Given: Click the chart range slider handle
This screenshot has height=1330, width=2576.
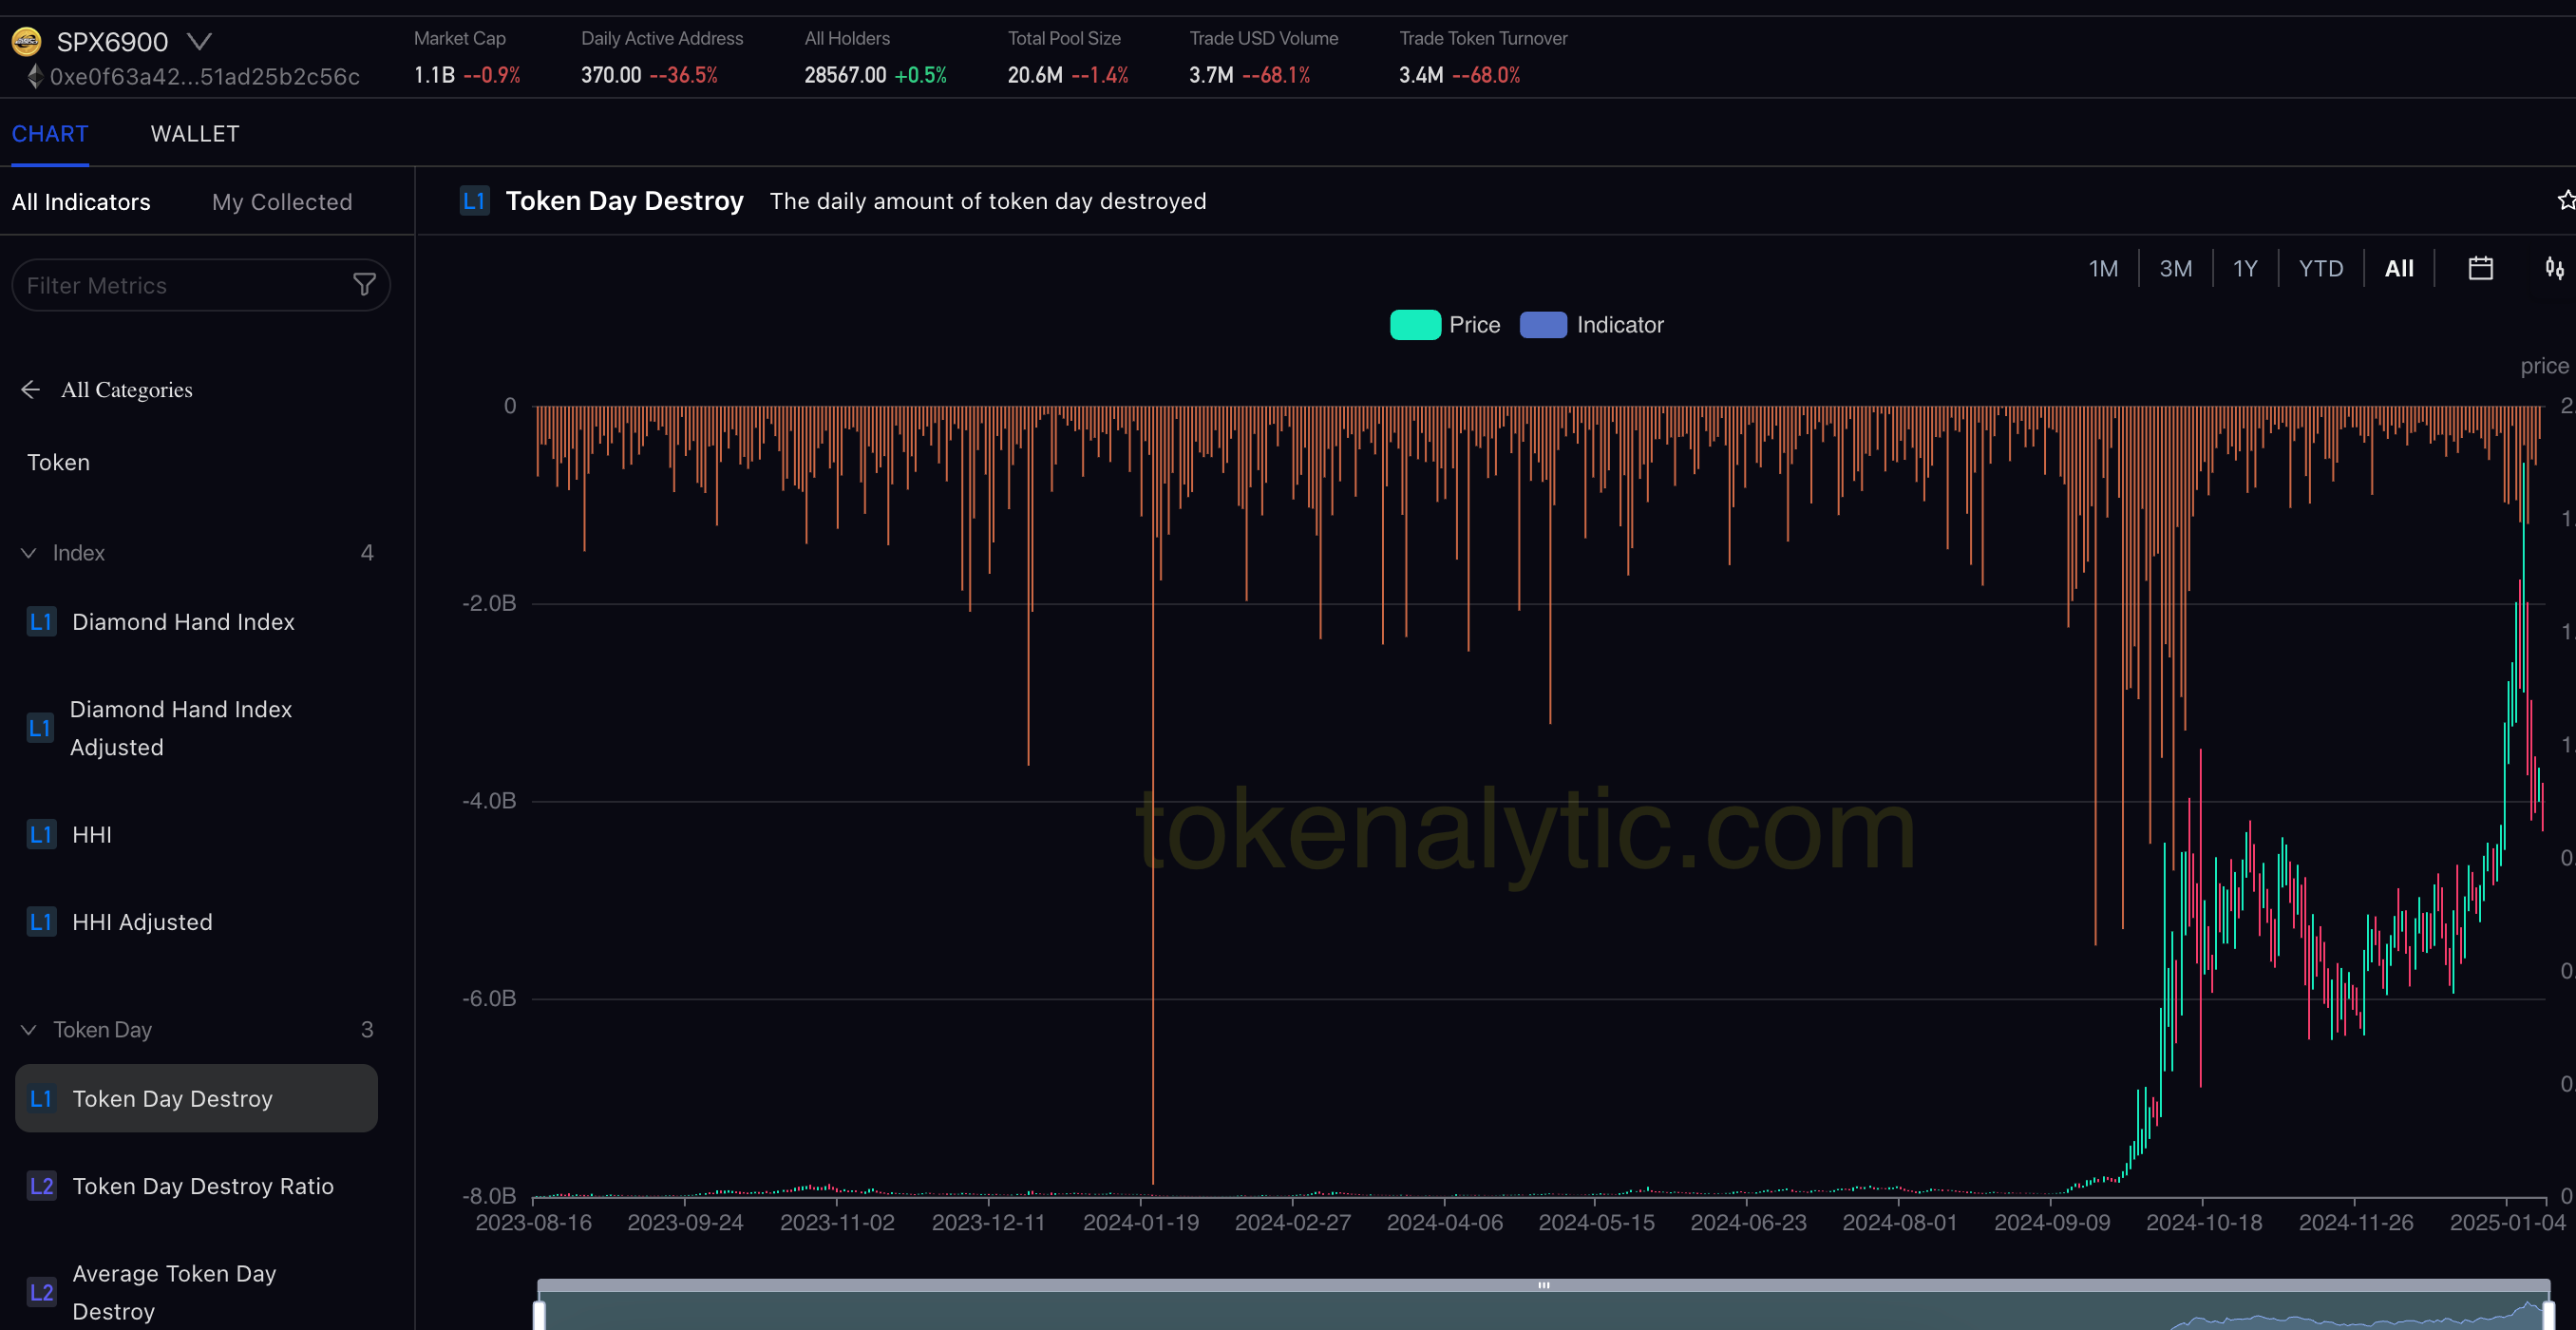Looking at the screenshot, I should [1543, 1285].
